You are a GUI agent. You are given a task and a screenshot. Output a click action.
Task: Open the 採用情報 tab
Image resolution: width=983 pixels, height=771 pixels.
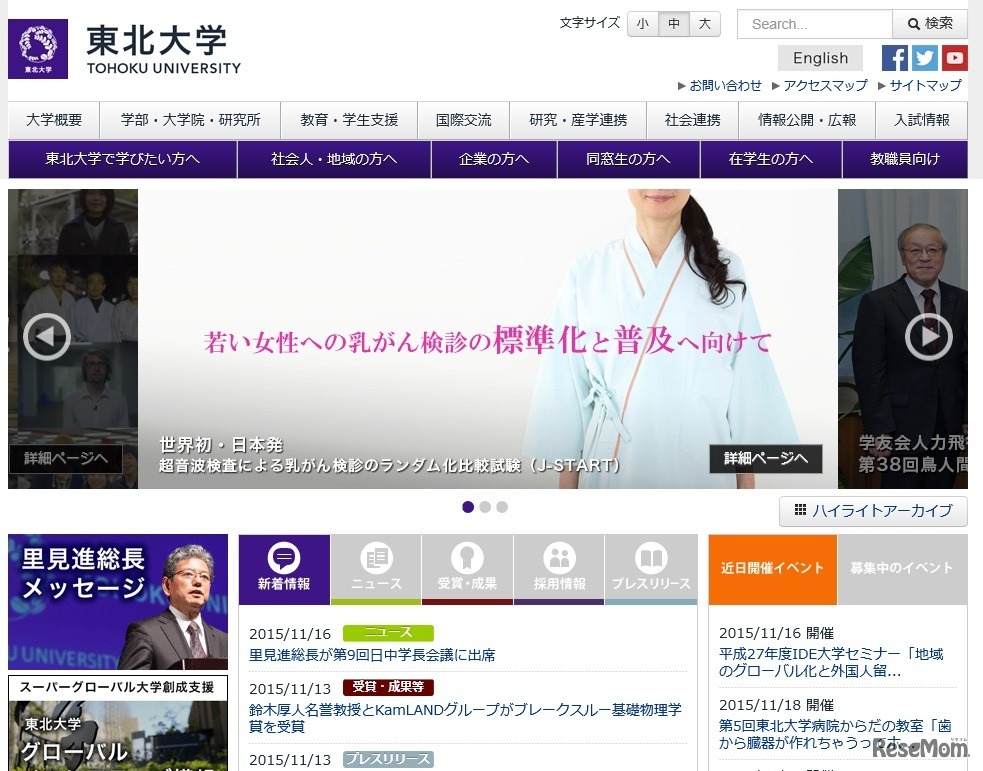pyautogui.click(x=559, y=568)
